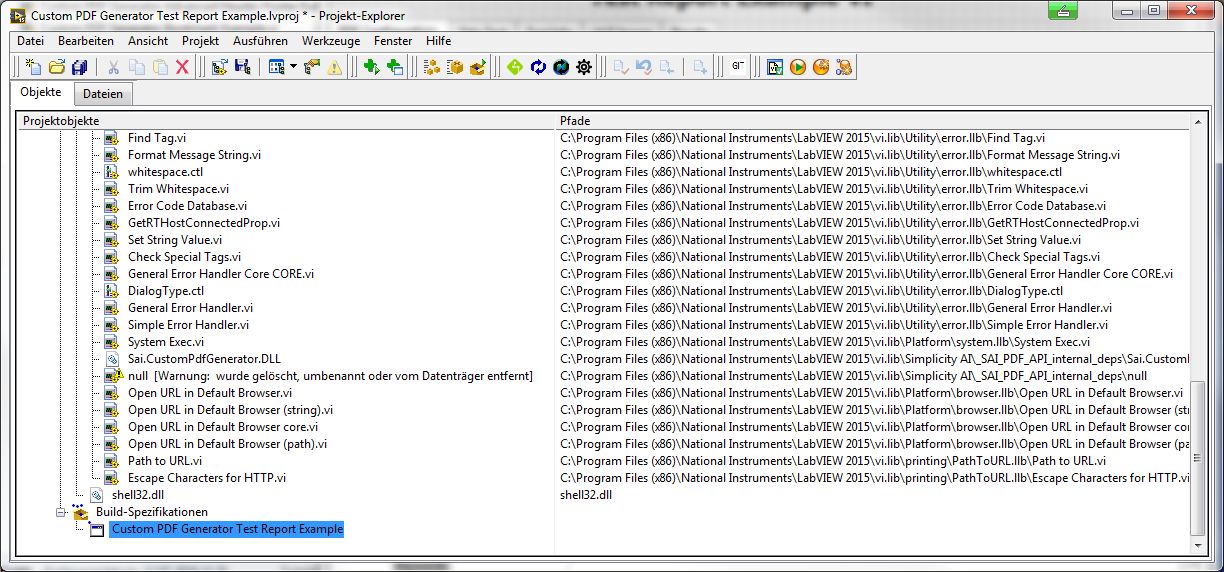Select System Exec.vi in tree
Viewport: 1224px width, 572px height.
click(166, 342)
